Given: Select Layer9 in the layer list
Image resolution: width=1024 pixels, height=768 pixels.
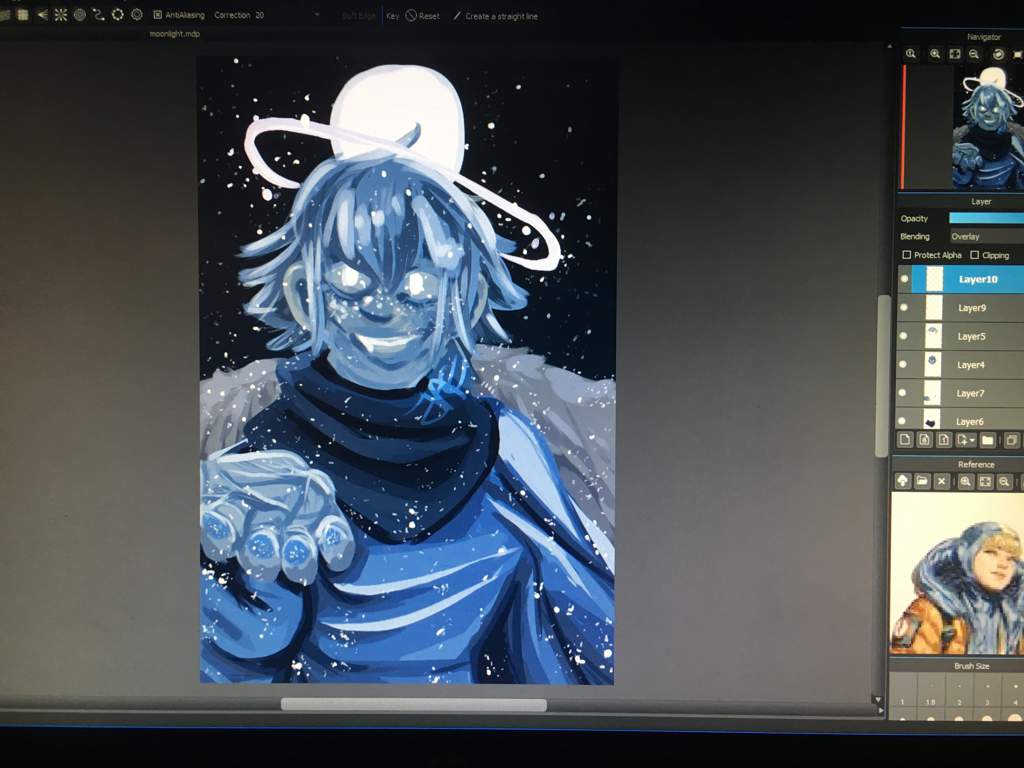Looking at the screenshot, I should (960, 308).
